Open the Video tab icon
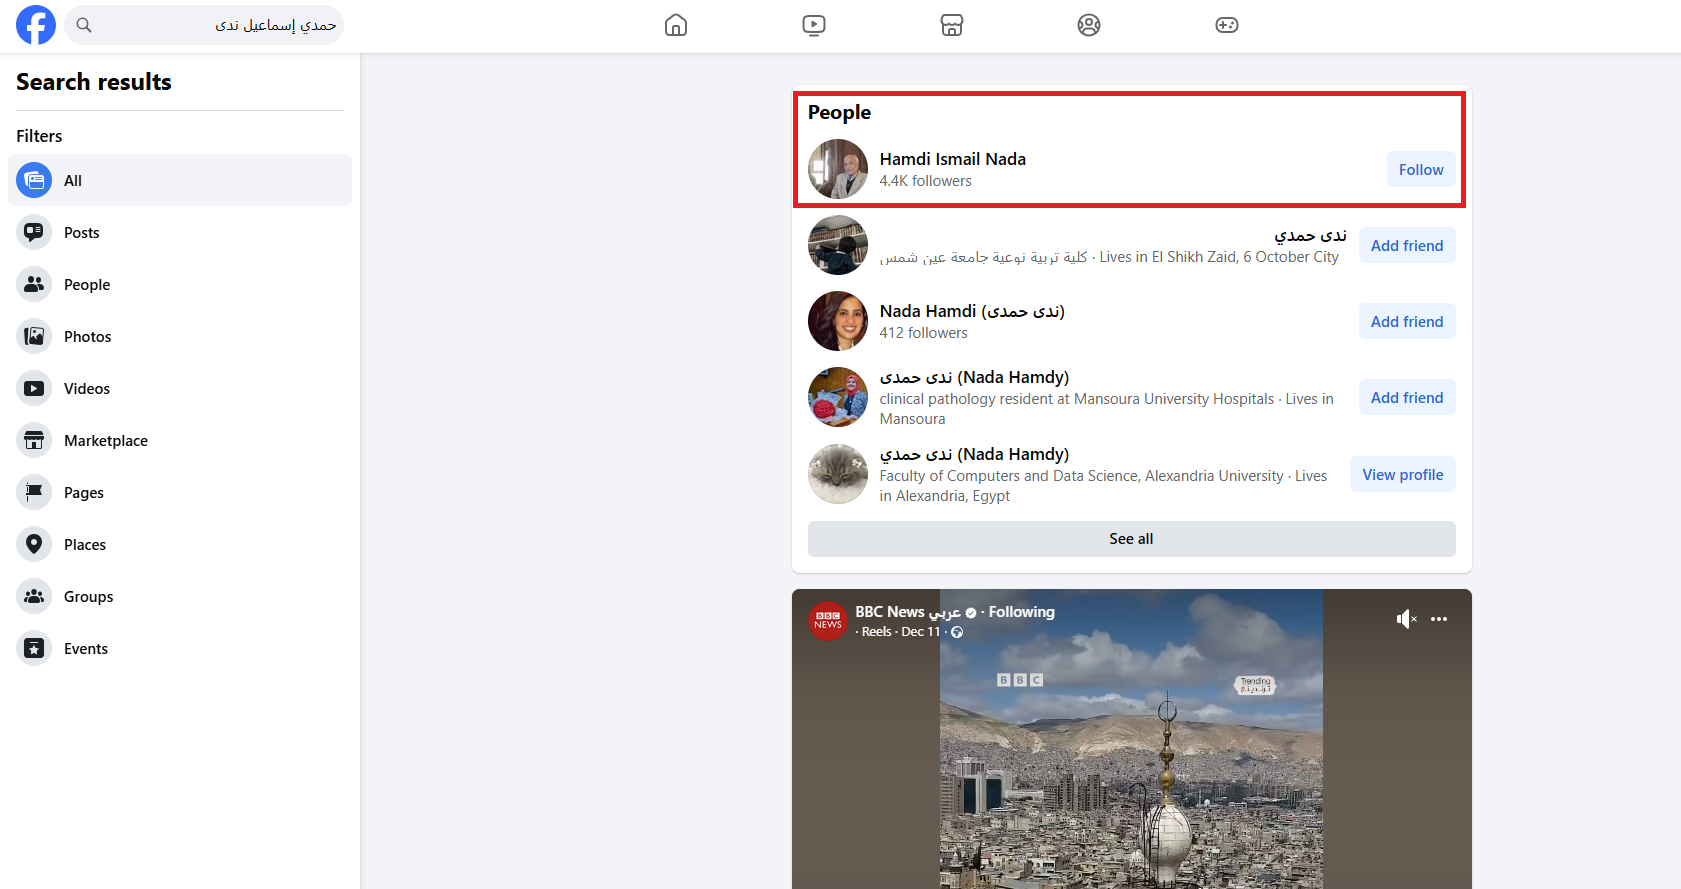Image resolution: width=1681 pixels, height=889 pixels. pyautogui.click(x=814, y=25)
